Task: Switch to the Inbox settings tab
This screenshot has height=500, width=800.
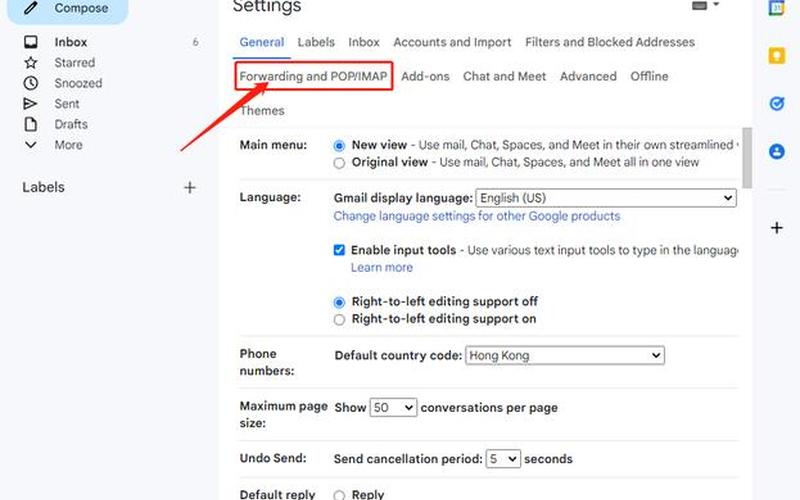Action: click(x=364, y=42)
